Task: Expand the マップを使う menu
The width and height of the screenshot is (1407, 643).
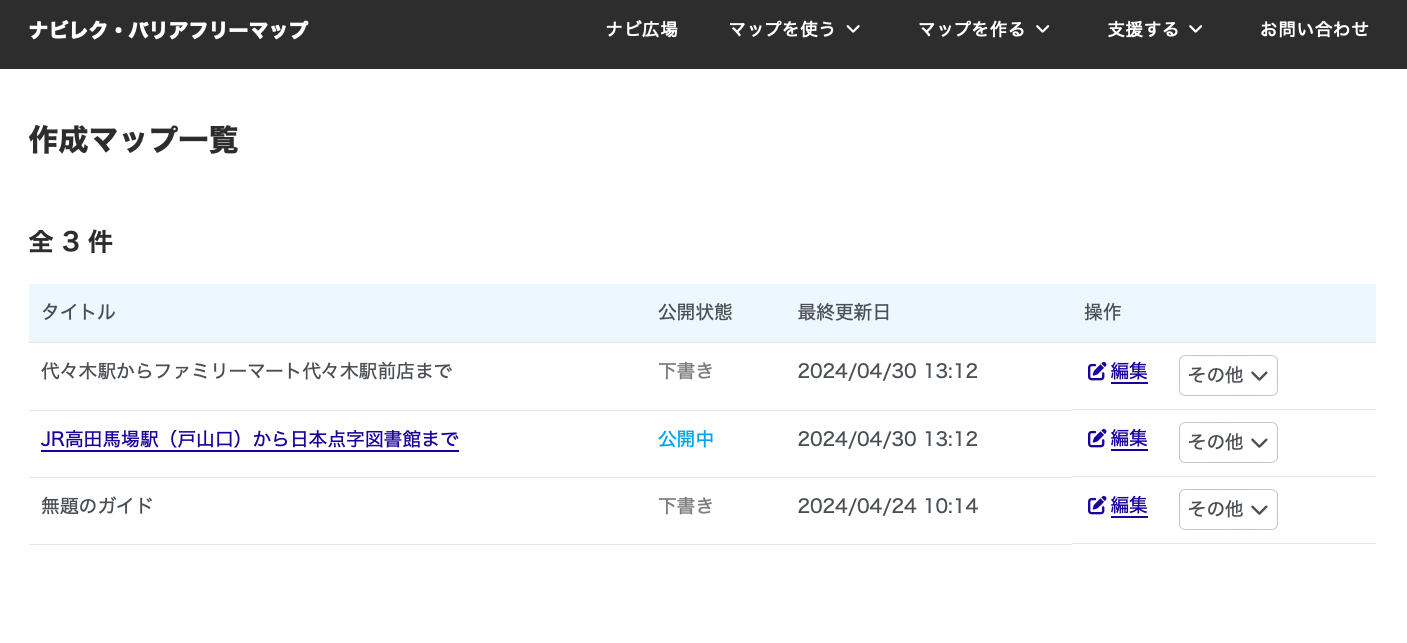Action: (x=794, y=30)
